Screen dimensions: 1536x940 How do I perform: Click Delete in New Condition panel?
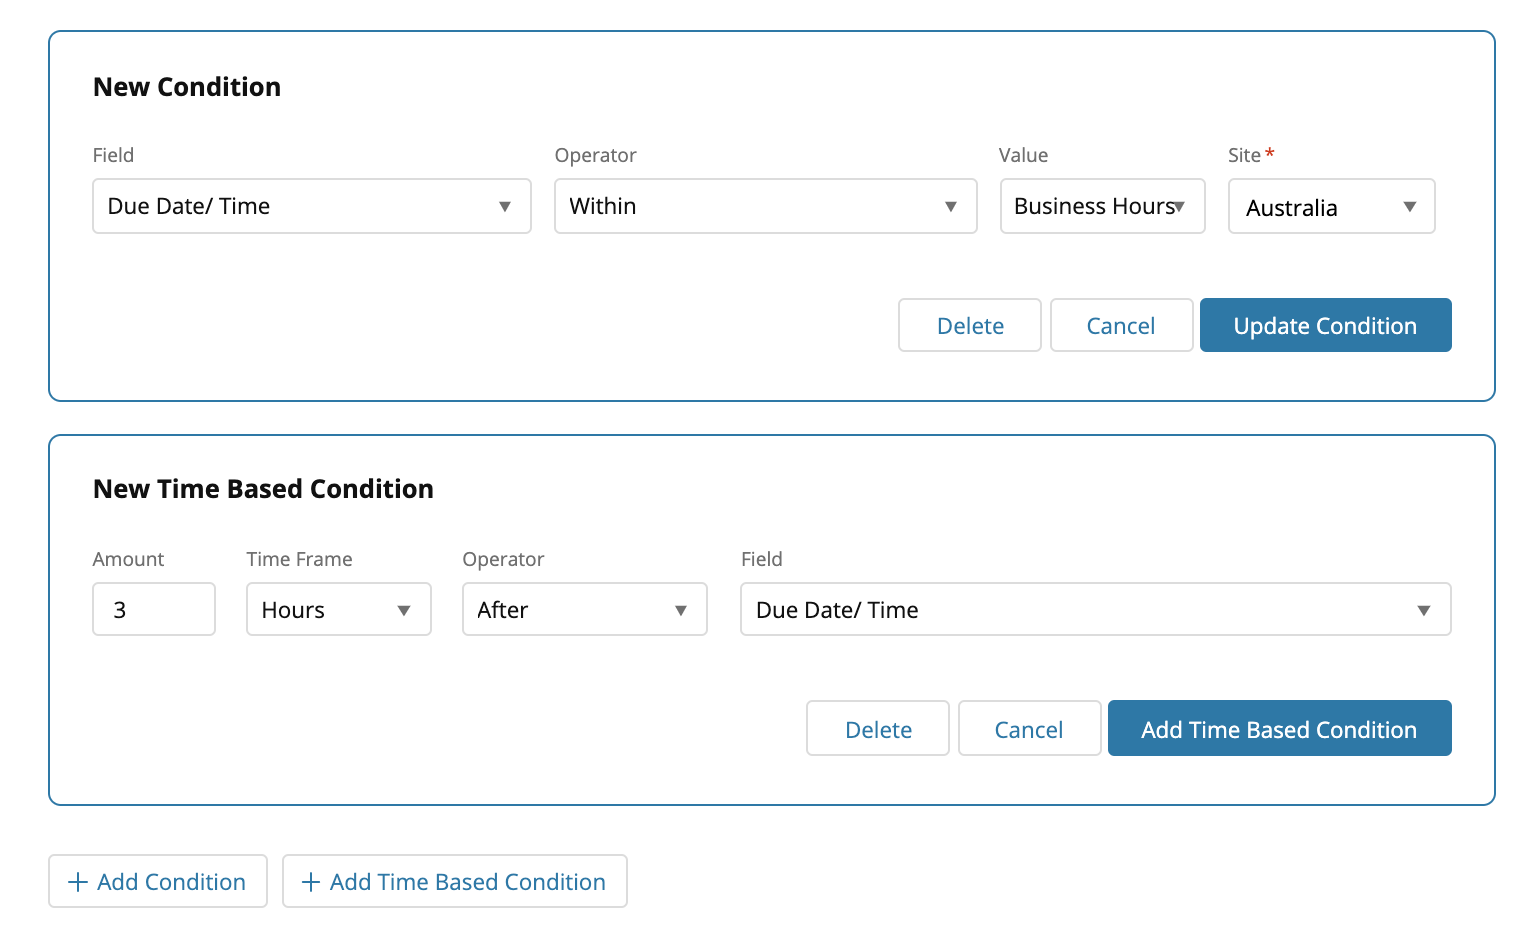(x=970, y=326)
